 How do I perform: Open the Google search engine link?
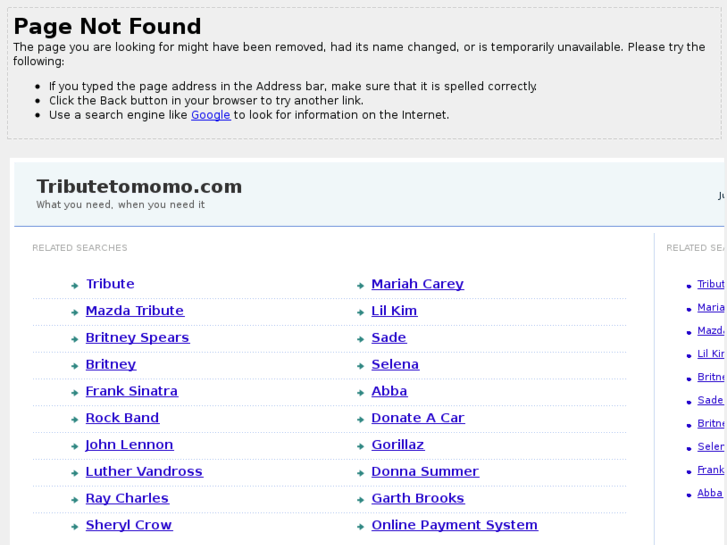pyautogui.click(x=210, y=115)
